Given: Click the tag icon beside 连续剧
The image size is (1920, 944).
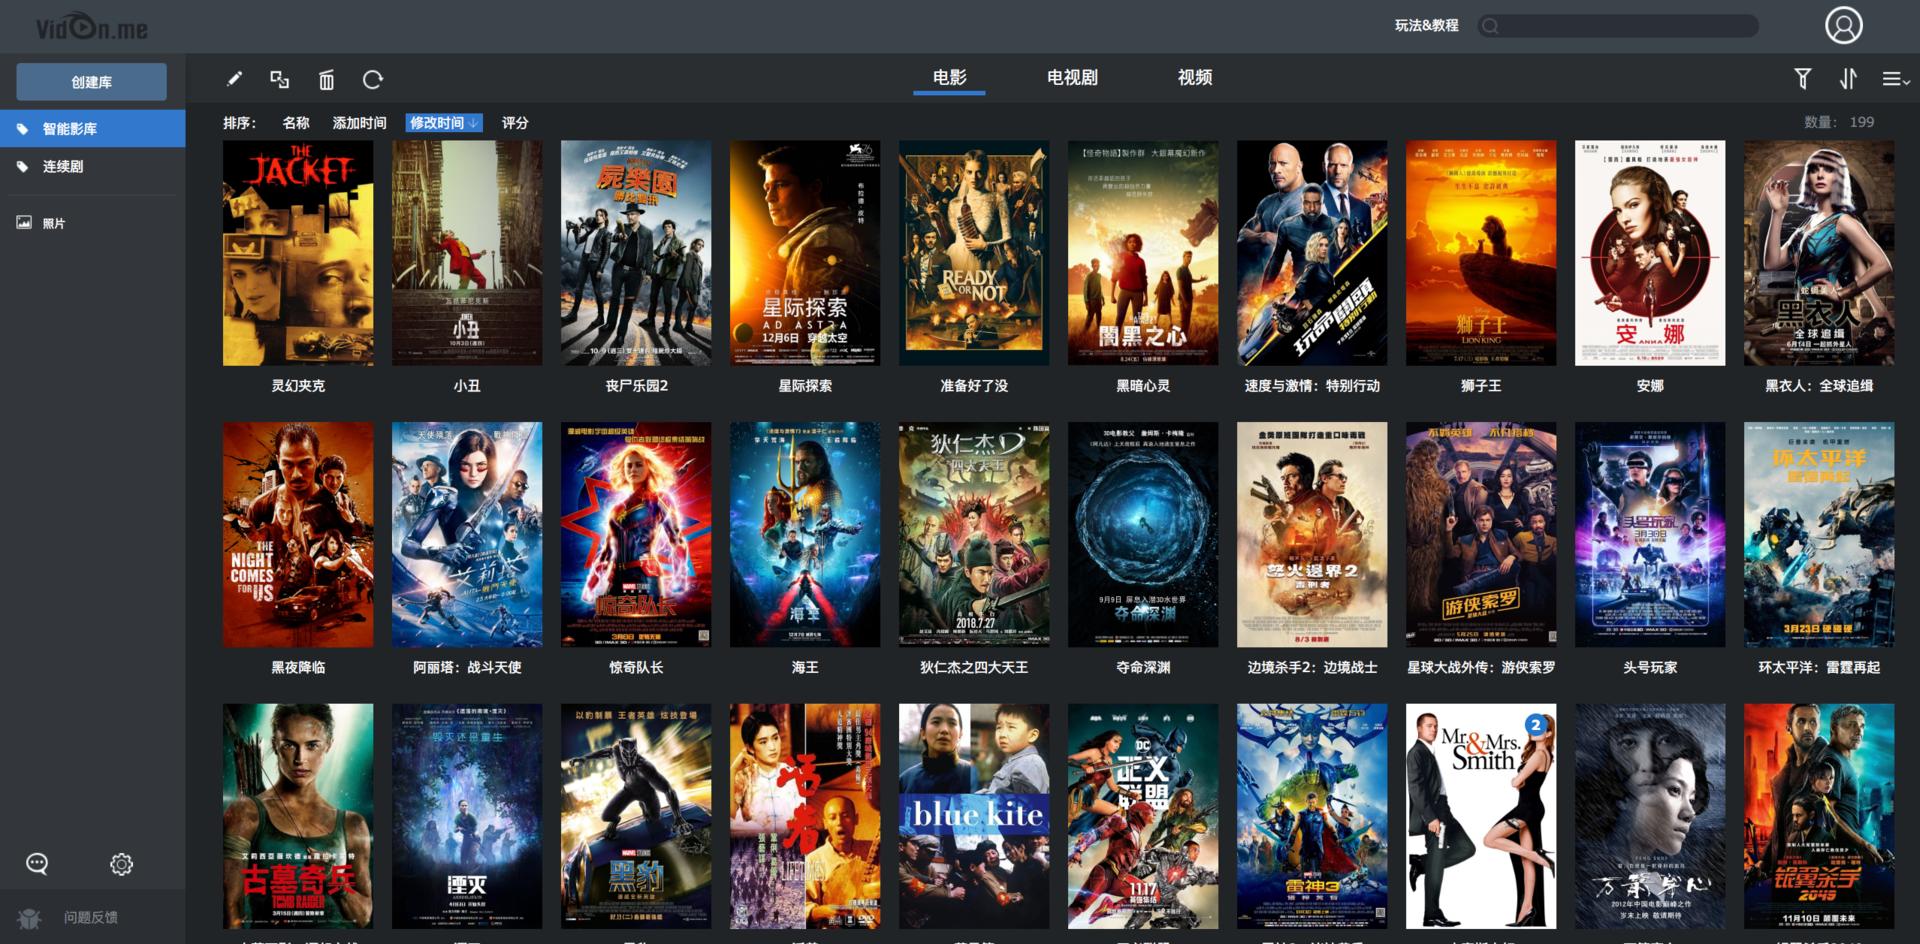Looking at the screenshot, I should (23, 167).
